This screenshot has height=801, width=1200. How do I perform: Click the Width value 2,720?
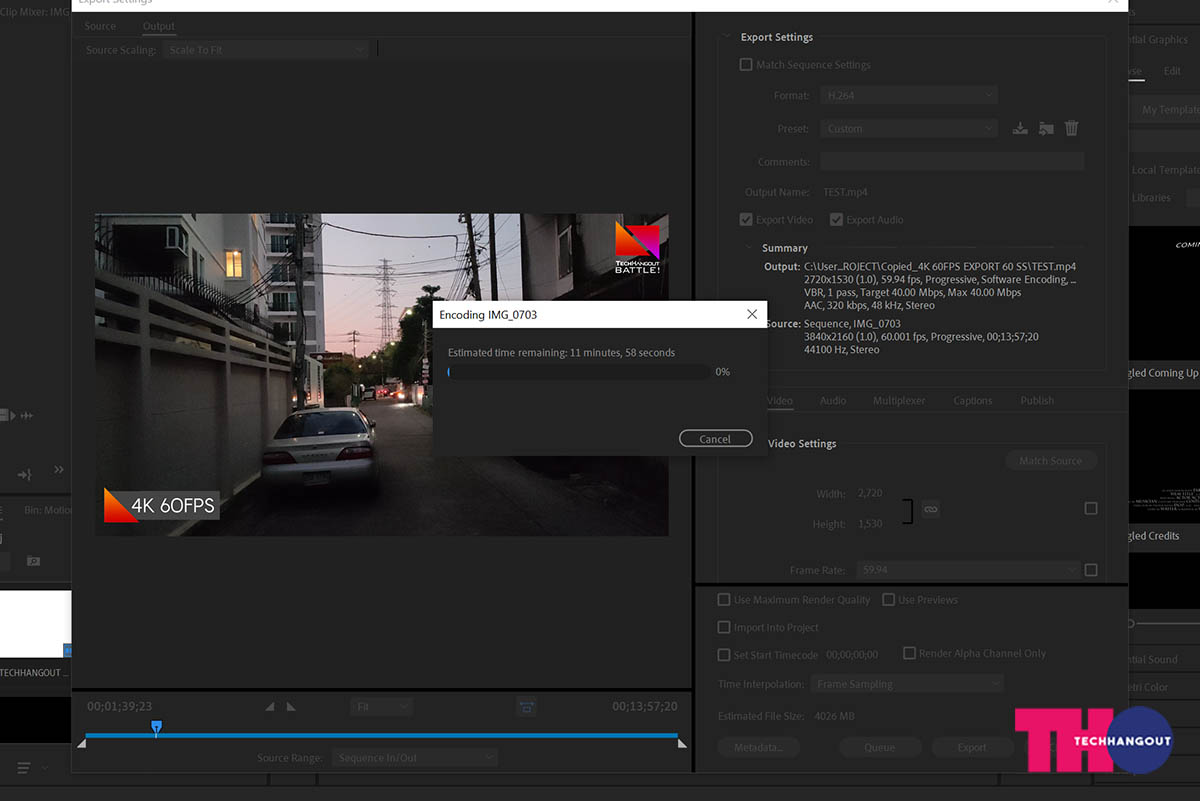click(x=870, y=493)
